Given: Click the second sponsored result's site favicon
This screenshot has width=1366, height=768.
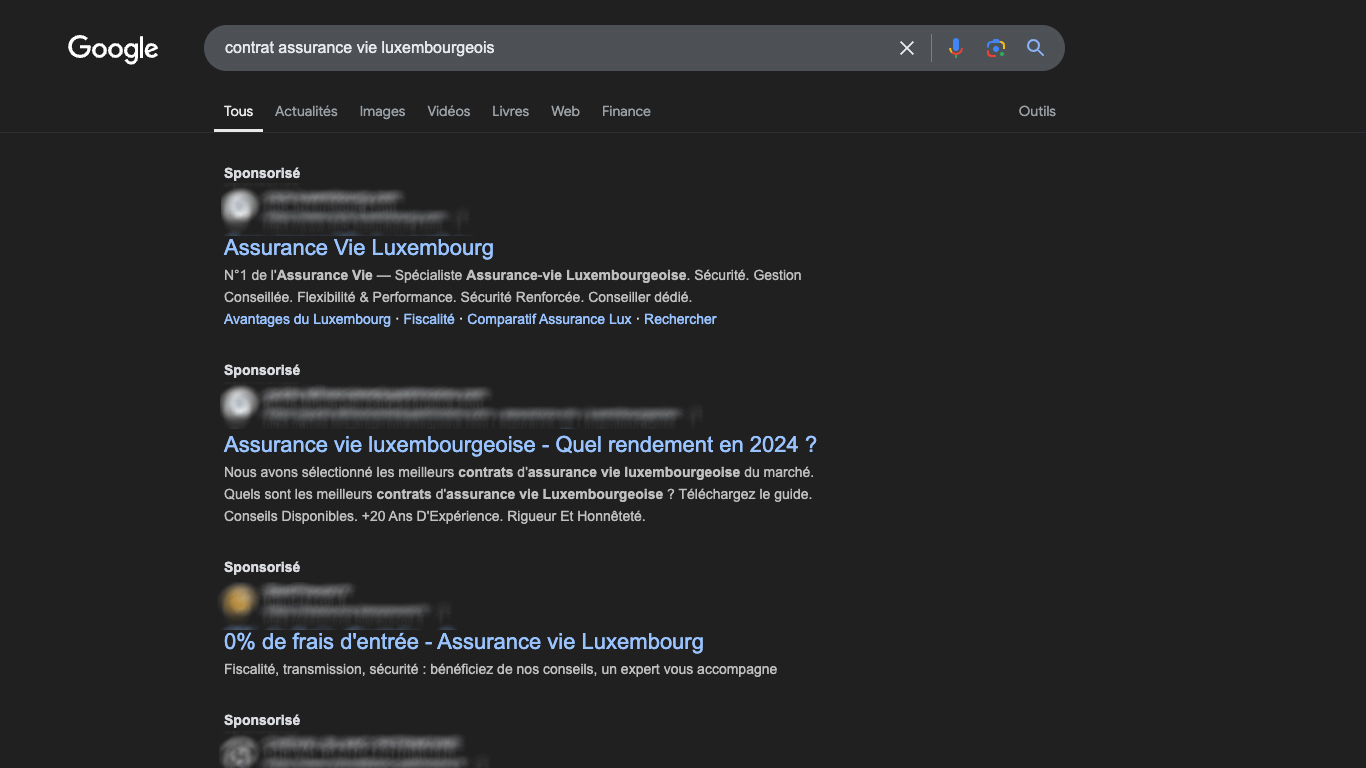Looking at the screenshot, I should 239,404.
